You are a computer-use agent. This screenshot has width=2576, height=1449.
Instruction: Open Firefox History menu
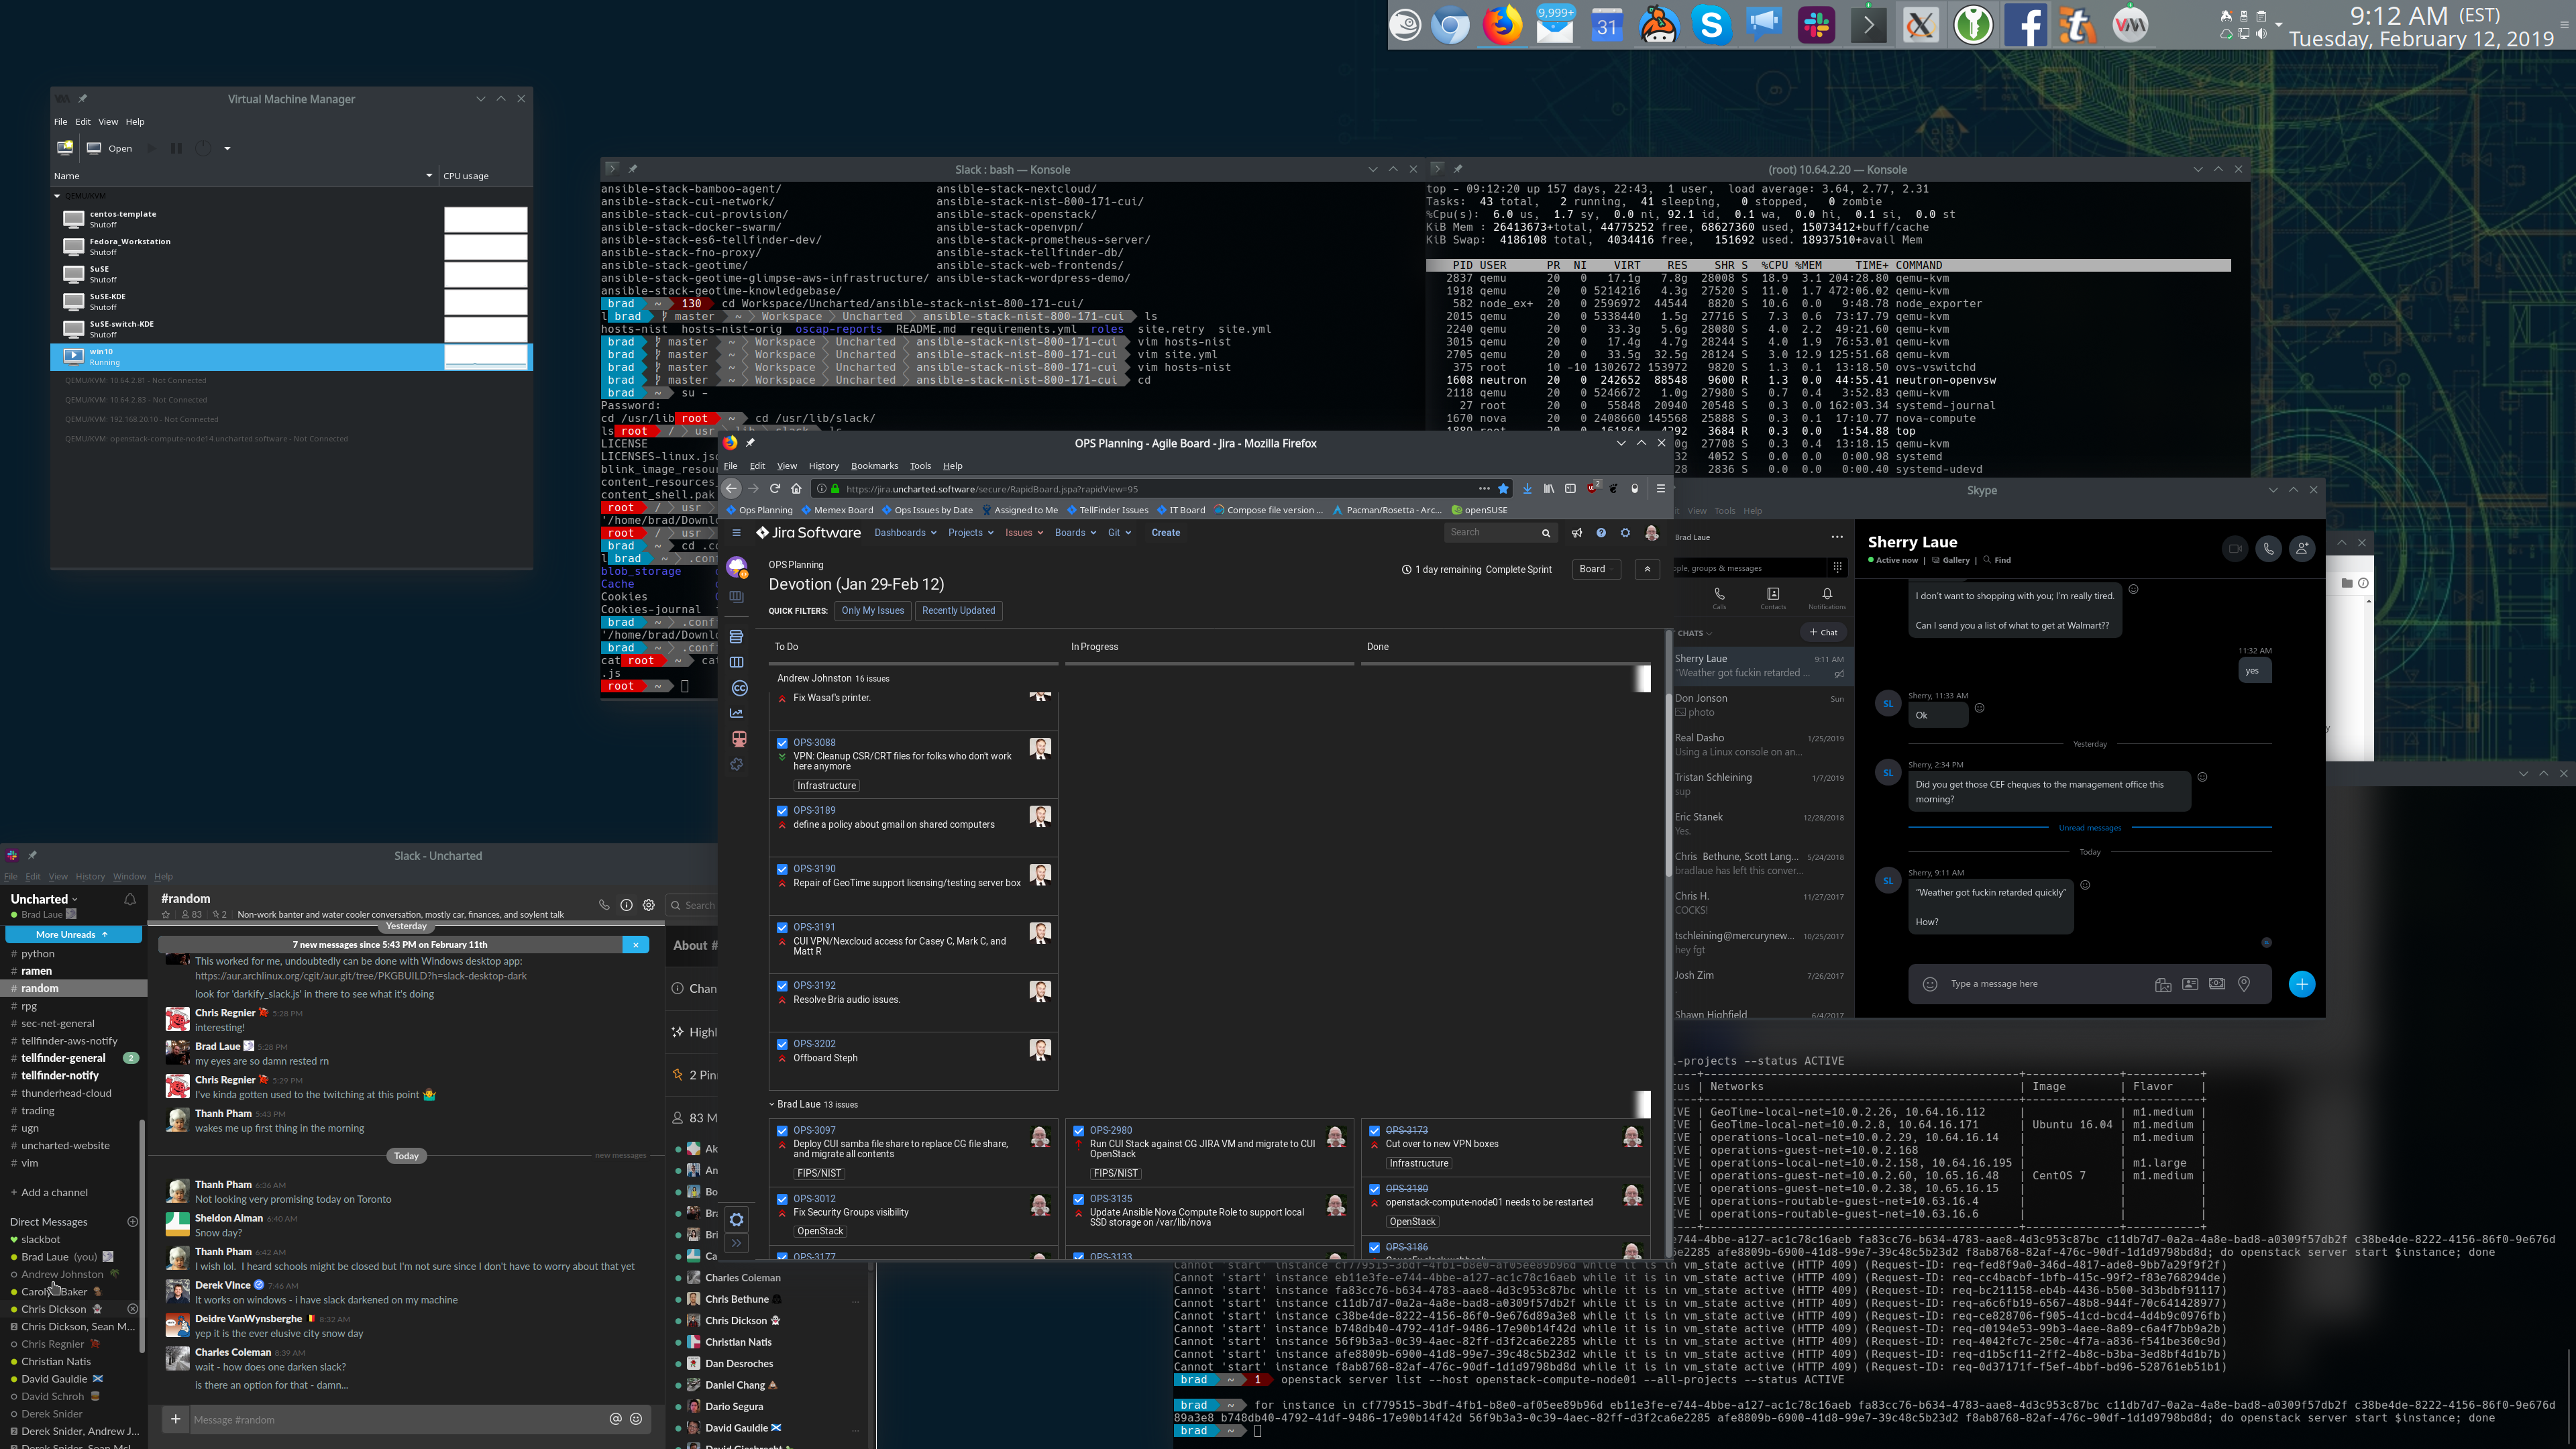click(x=823, y=466)
